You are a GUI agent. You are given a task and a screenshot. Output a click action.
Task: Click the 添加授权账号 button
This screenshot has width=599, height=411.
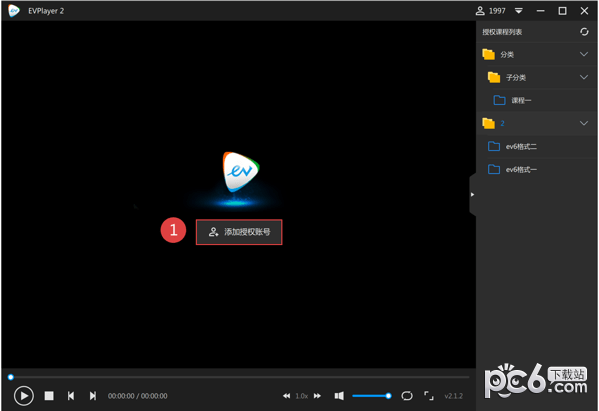[x=239, y=232]
